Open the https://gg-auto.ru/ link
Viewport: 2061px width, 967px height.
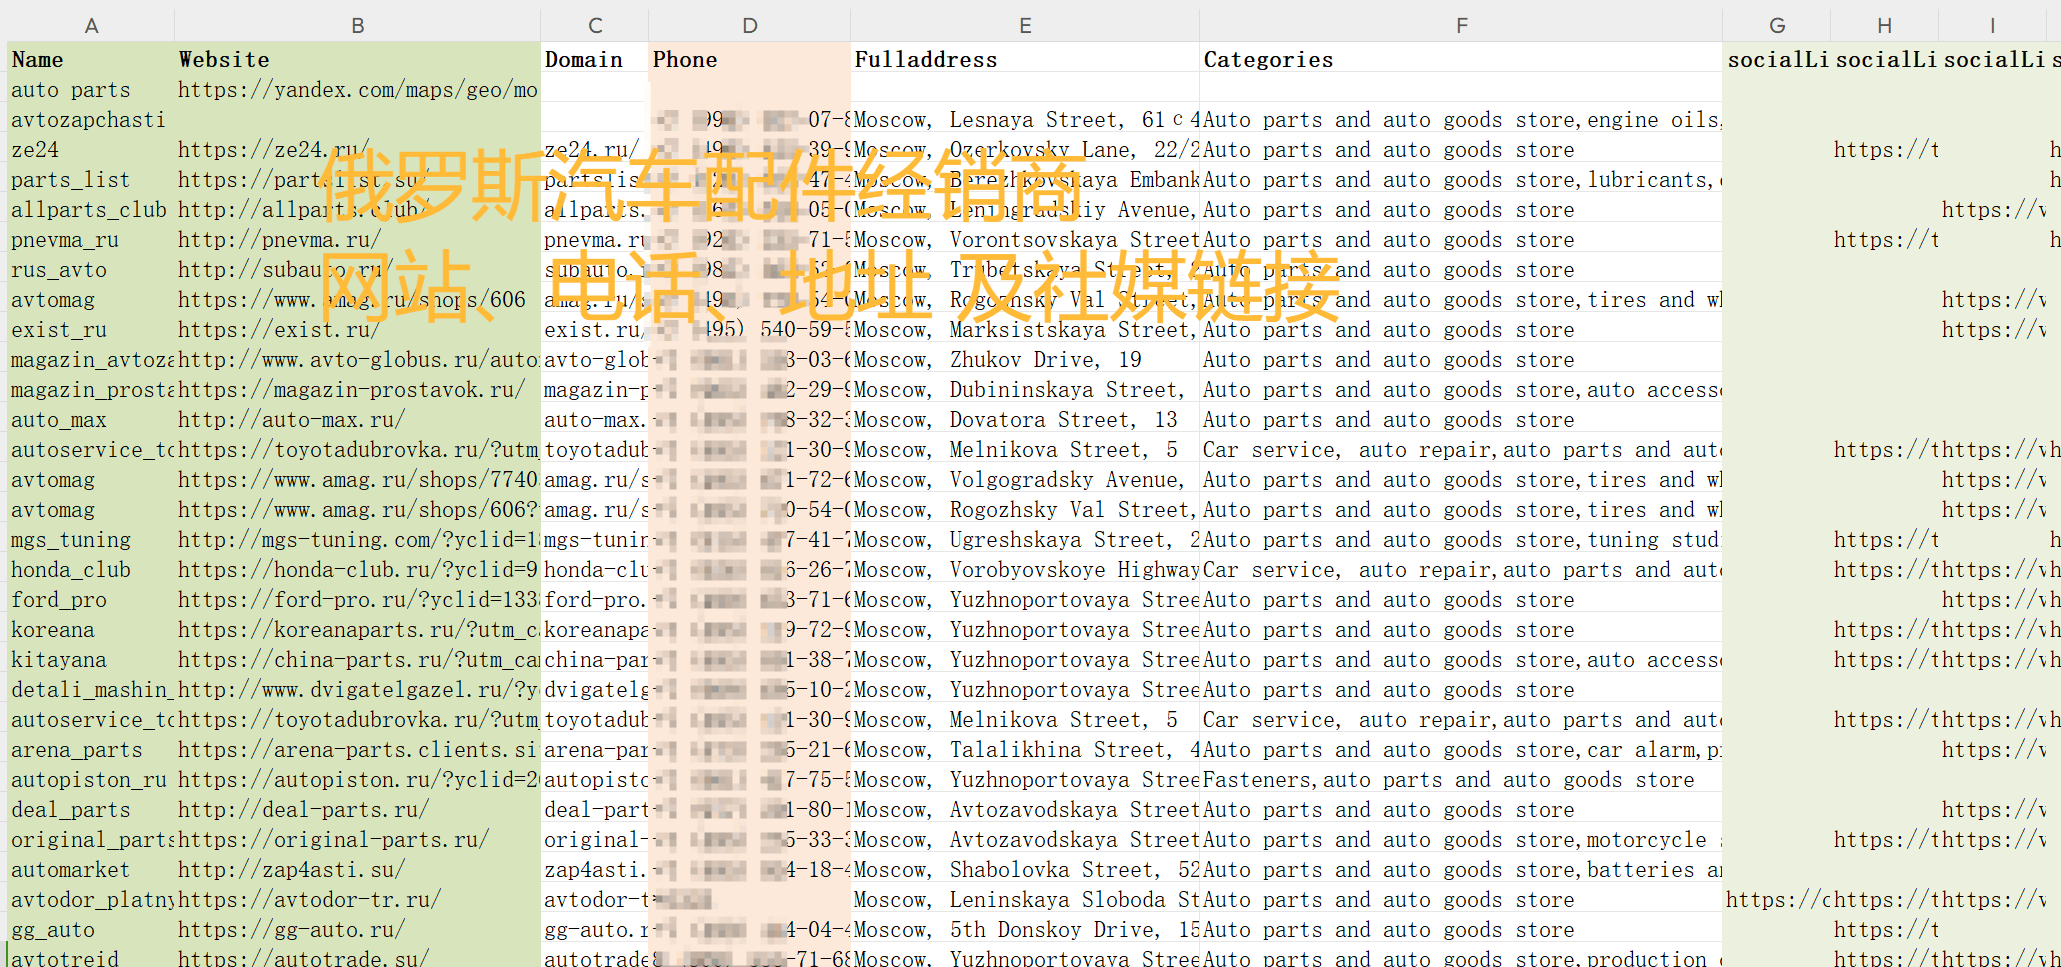291,930
